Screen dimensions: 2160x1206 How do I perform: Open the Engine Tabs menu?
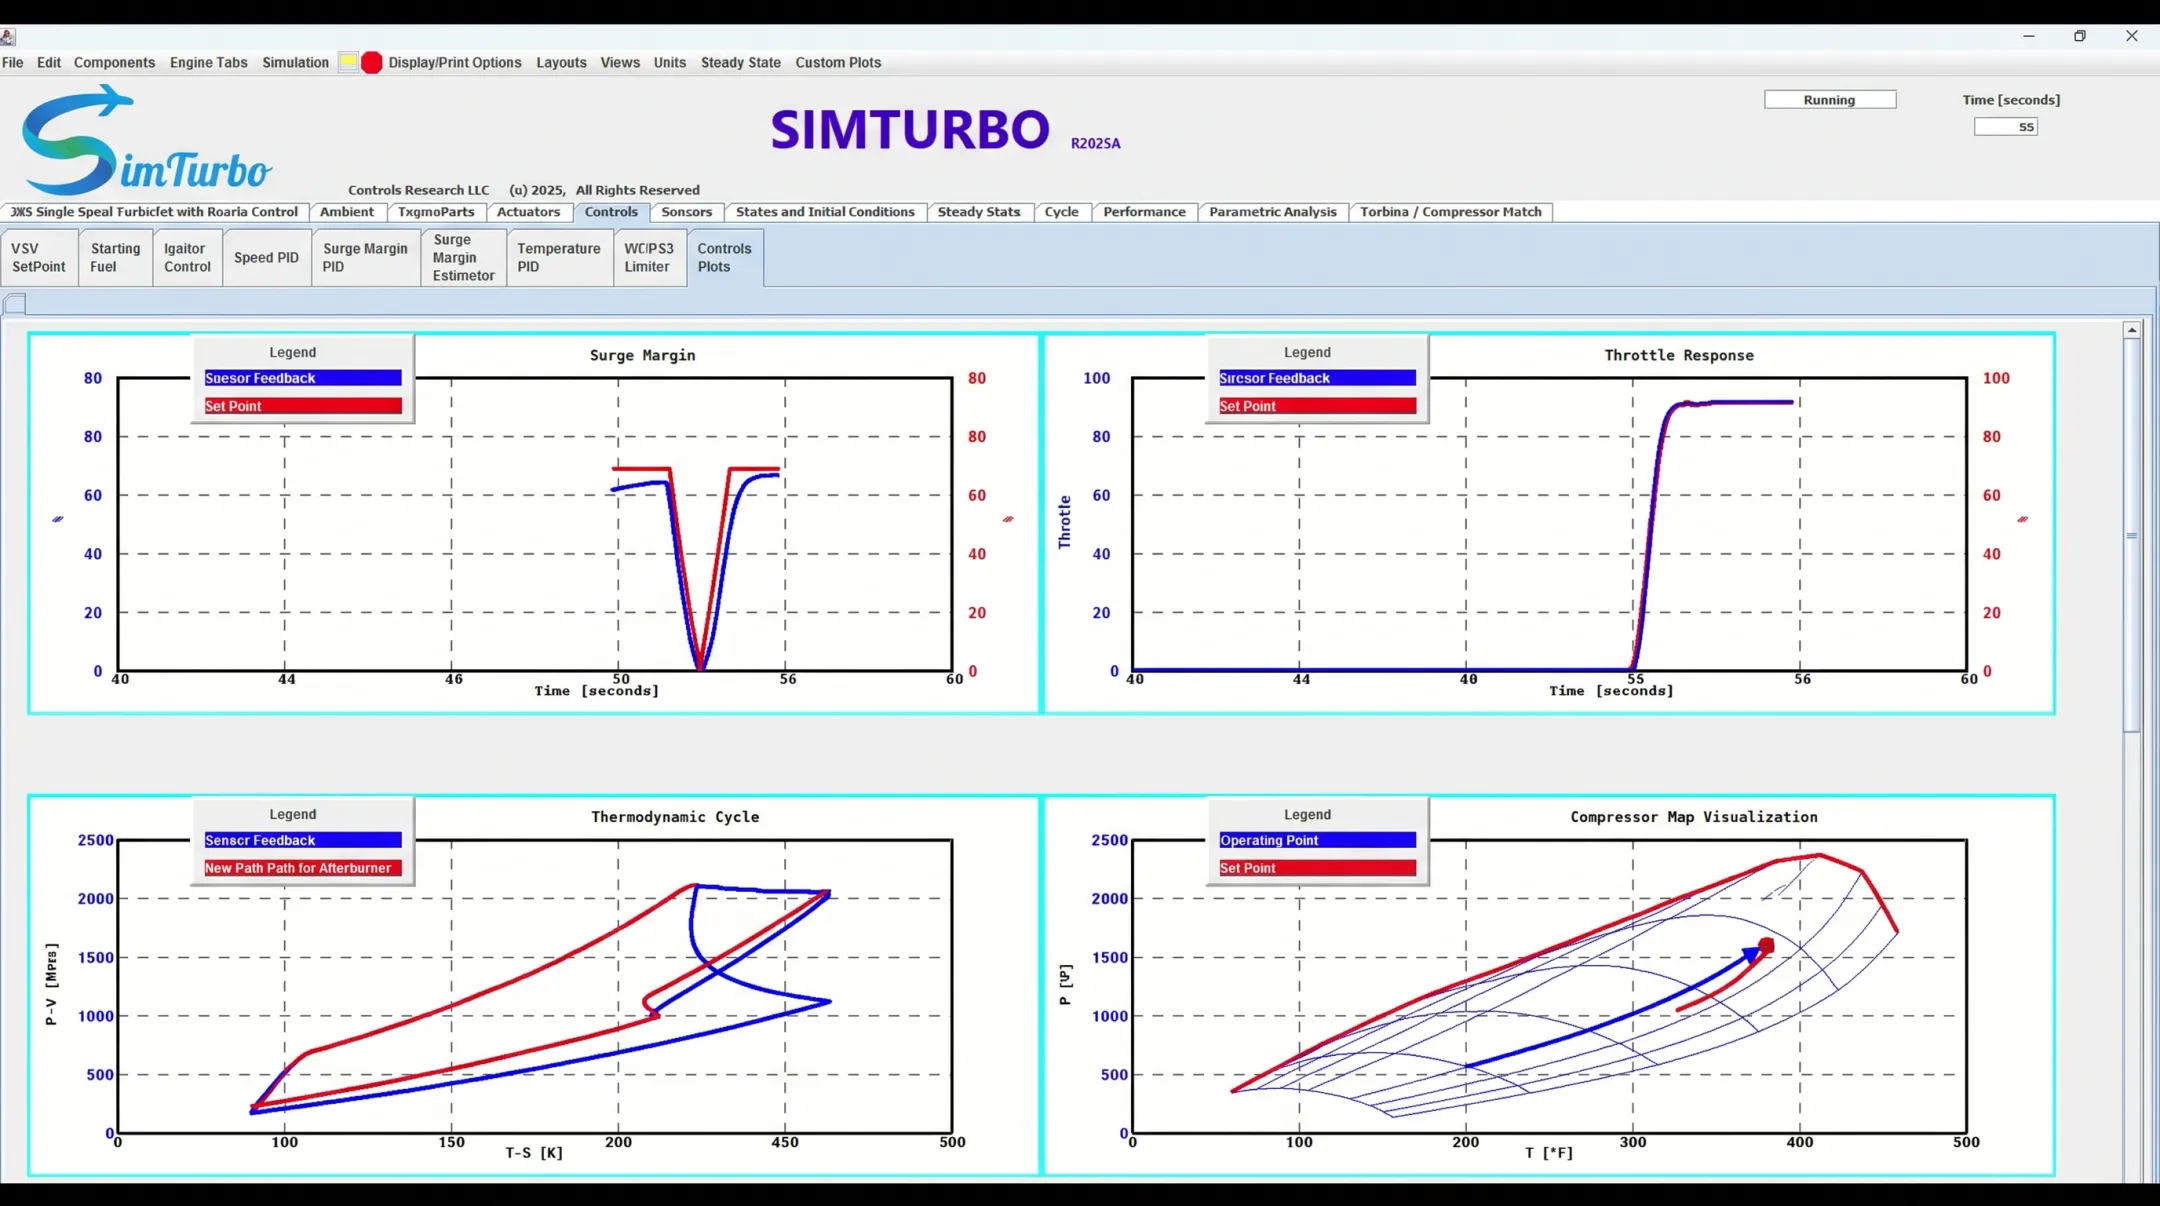coord(208,62)
